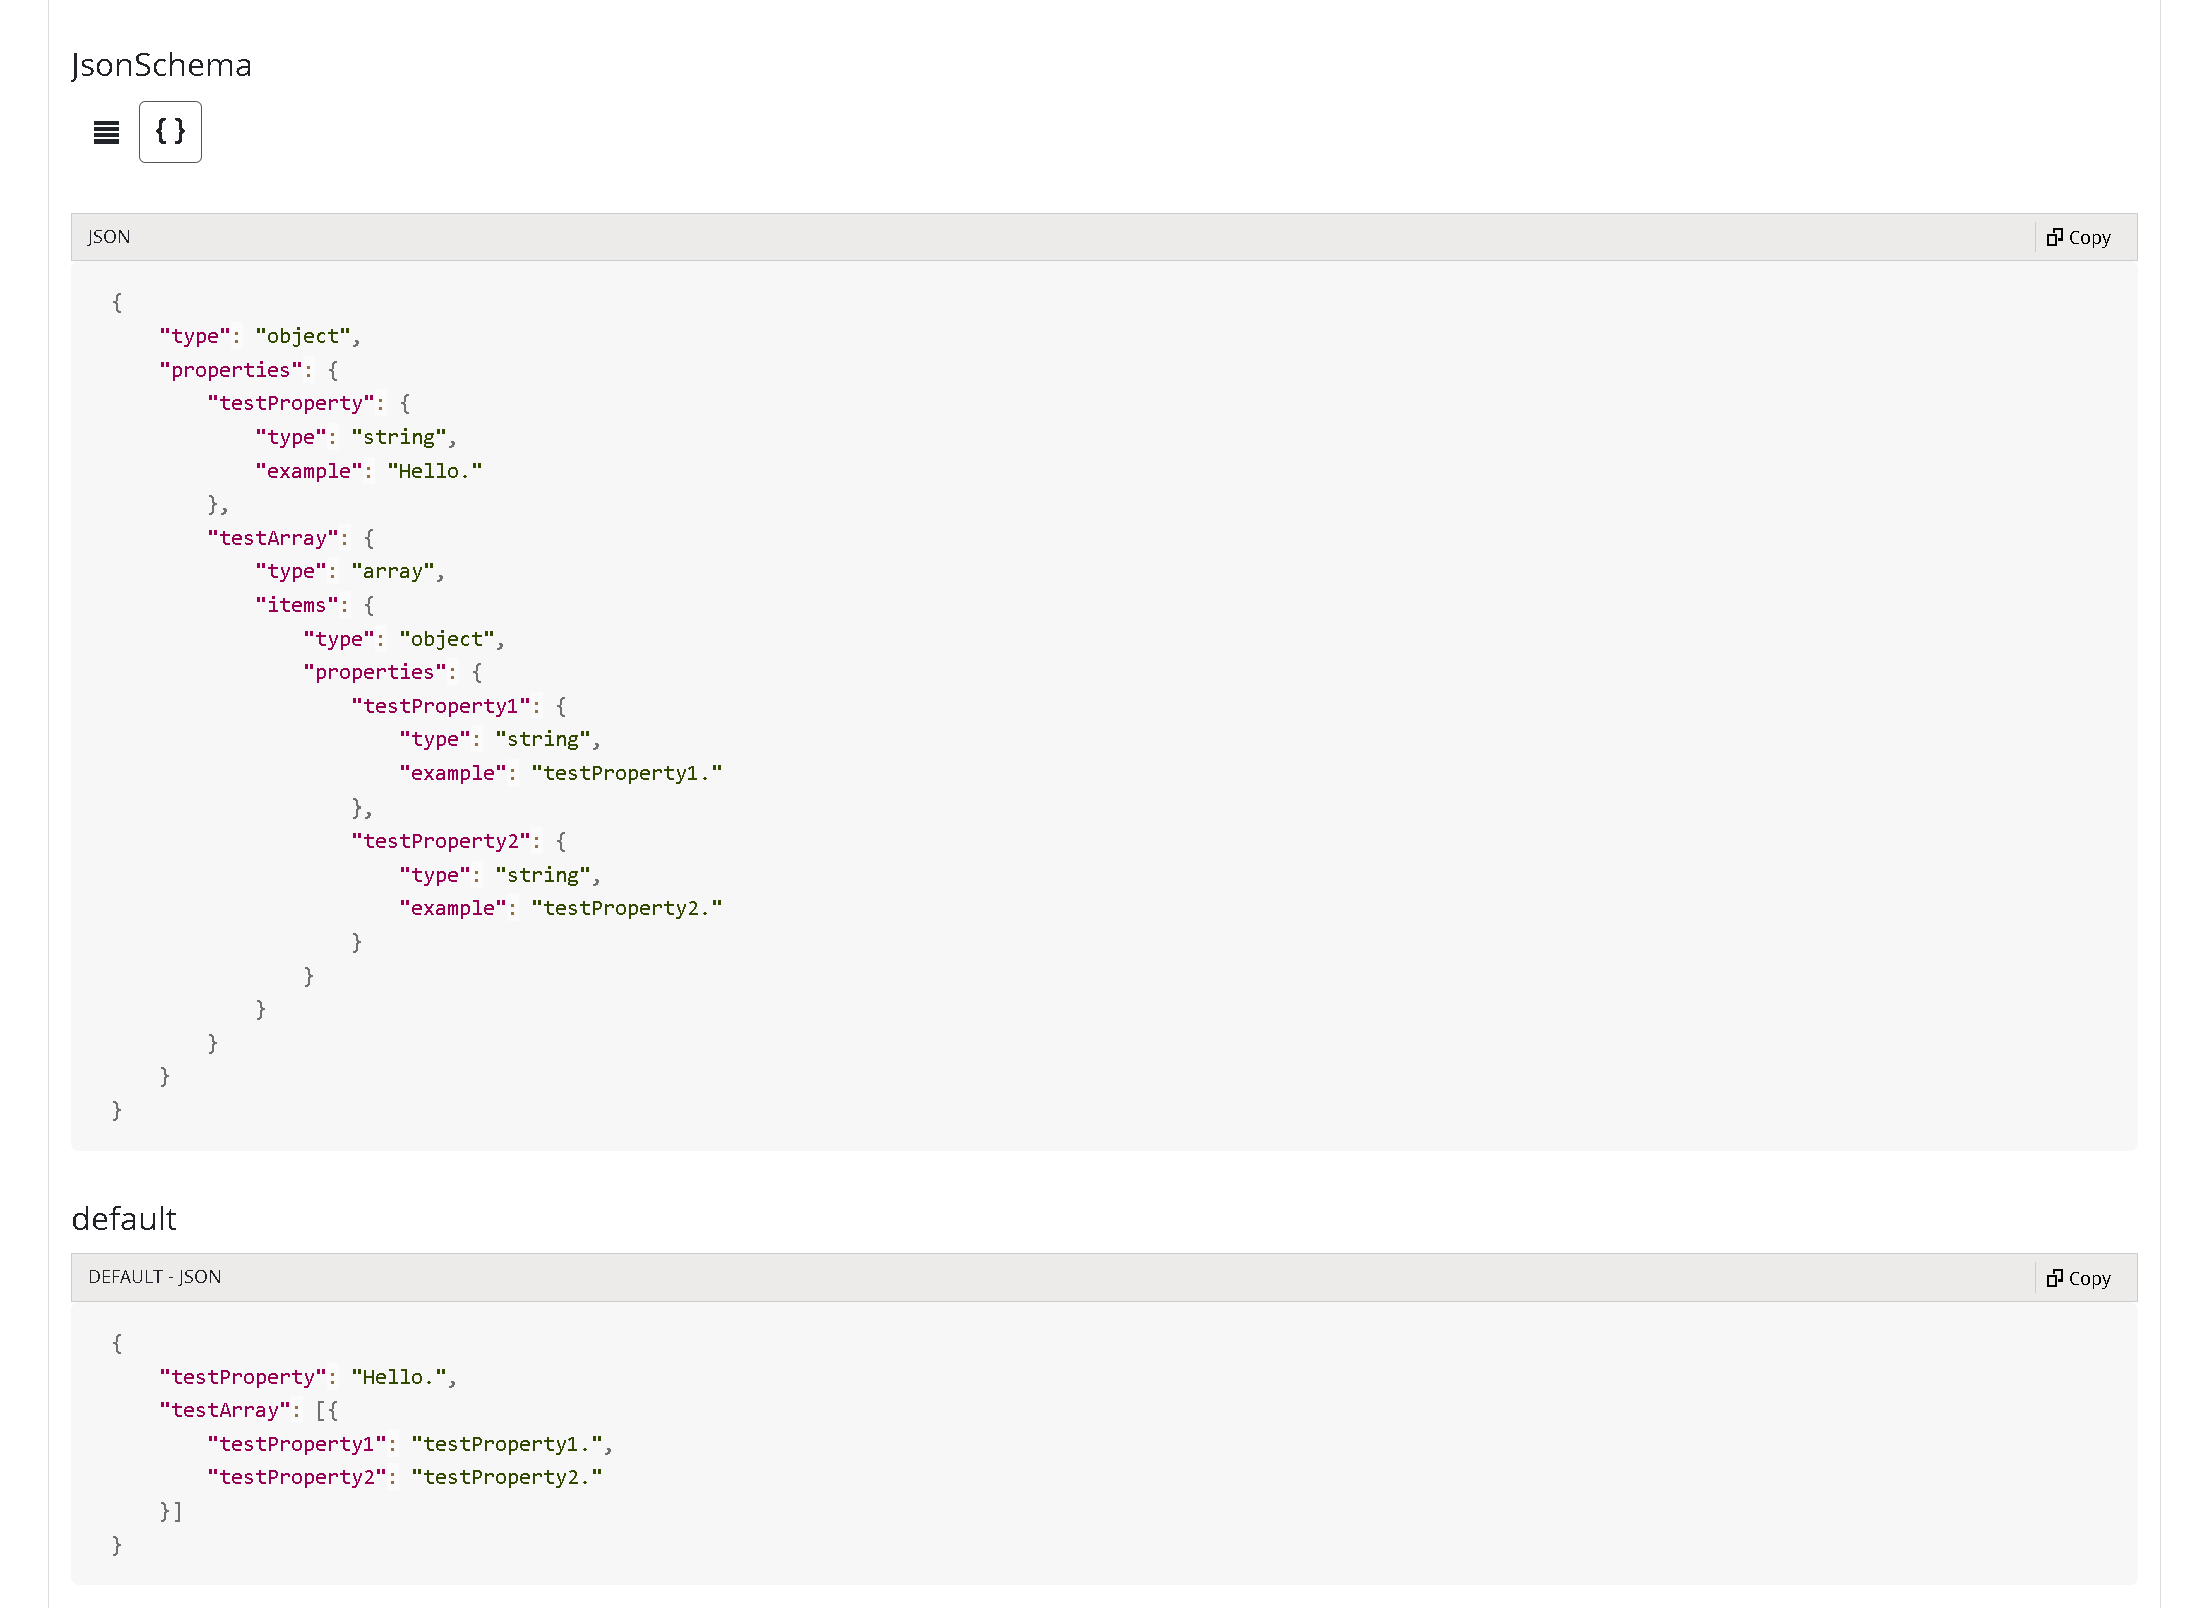2186x1608 pixels.
Task: Click "testArray" key in default example
Action: coord(225,1410)
